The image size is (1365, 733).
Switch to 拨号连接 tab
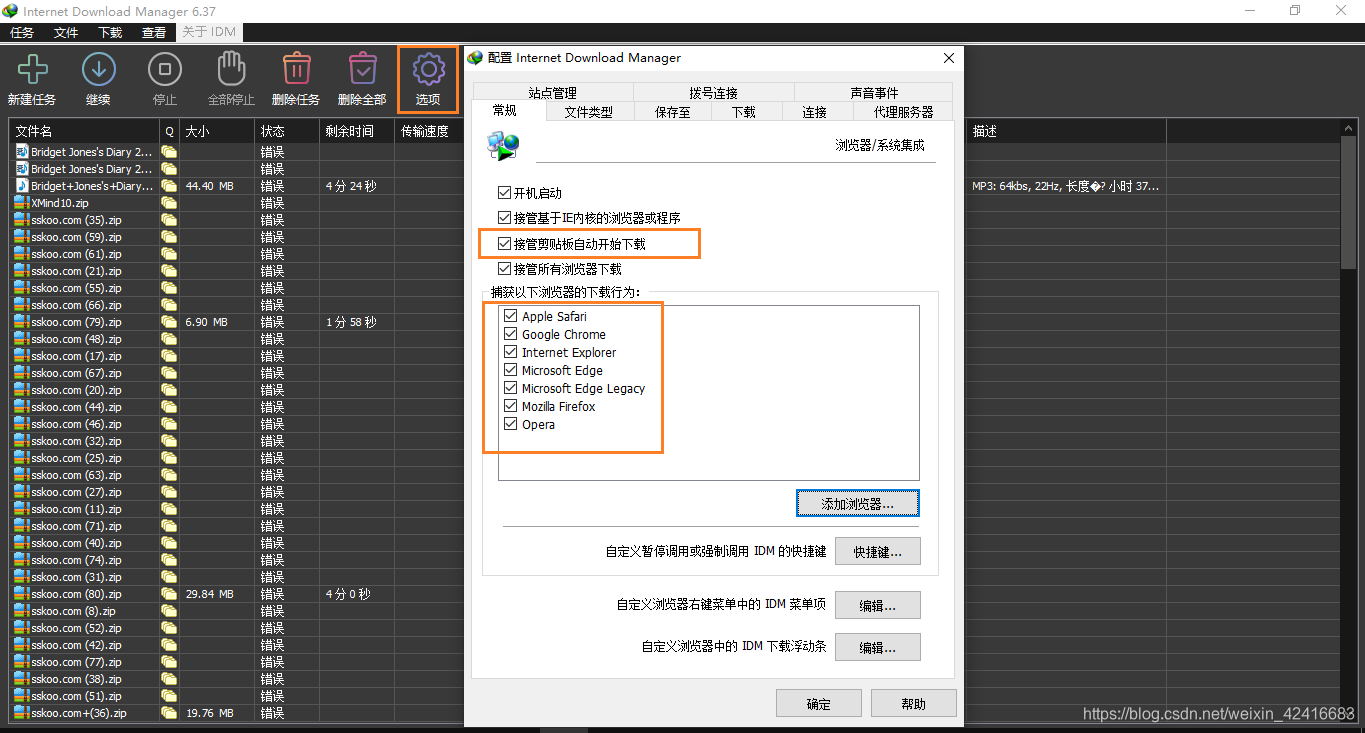[x=713, y=93]
